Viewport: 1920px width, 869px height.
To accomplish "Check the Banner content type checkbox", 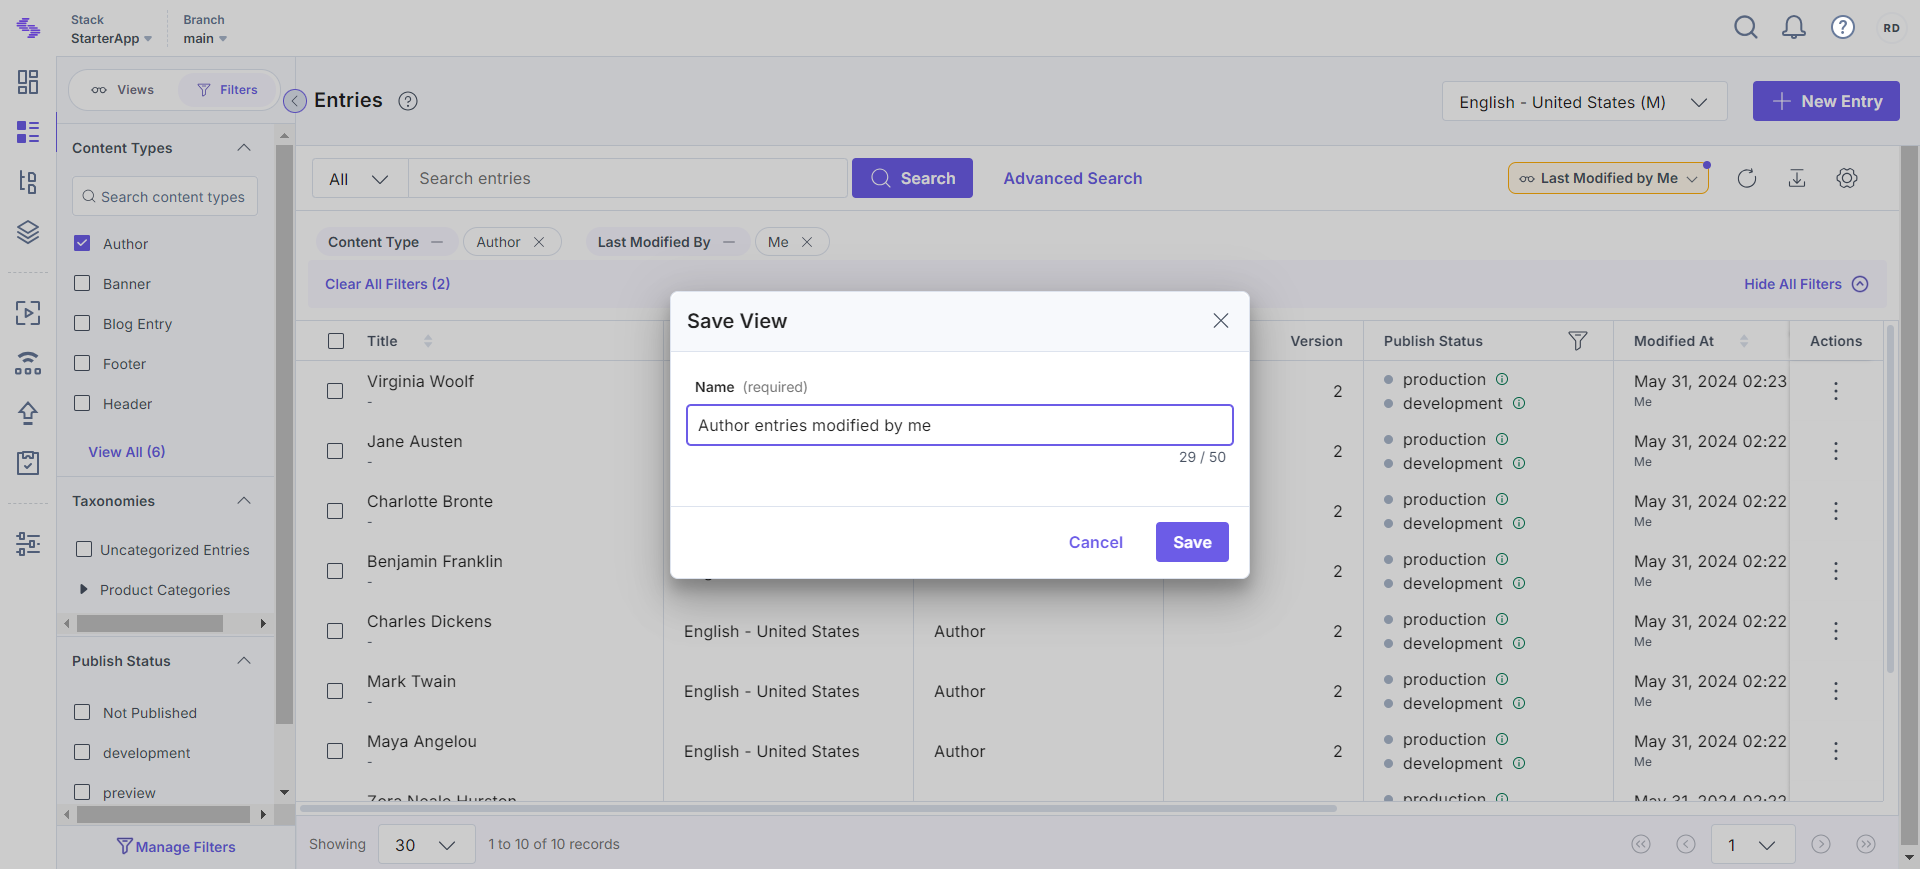I will point(83,283).
